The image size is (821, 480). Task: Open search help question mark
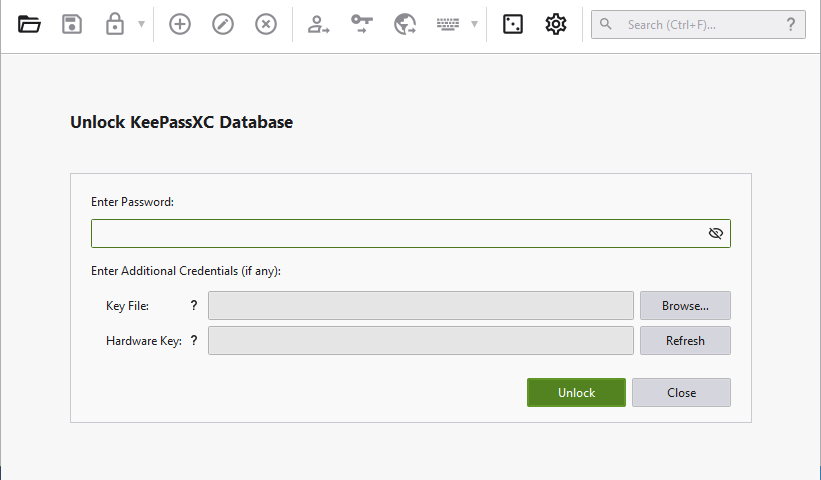click(x=791, y=24)
